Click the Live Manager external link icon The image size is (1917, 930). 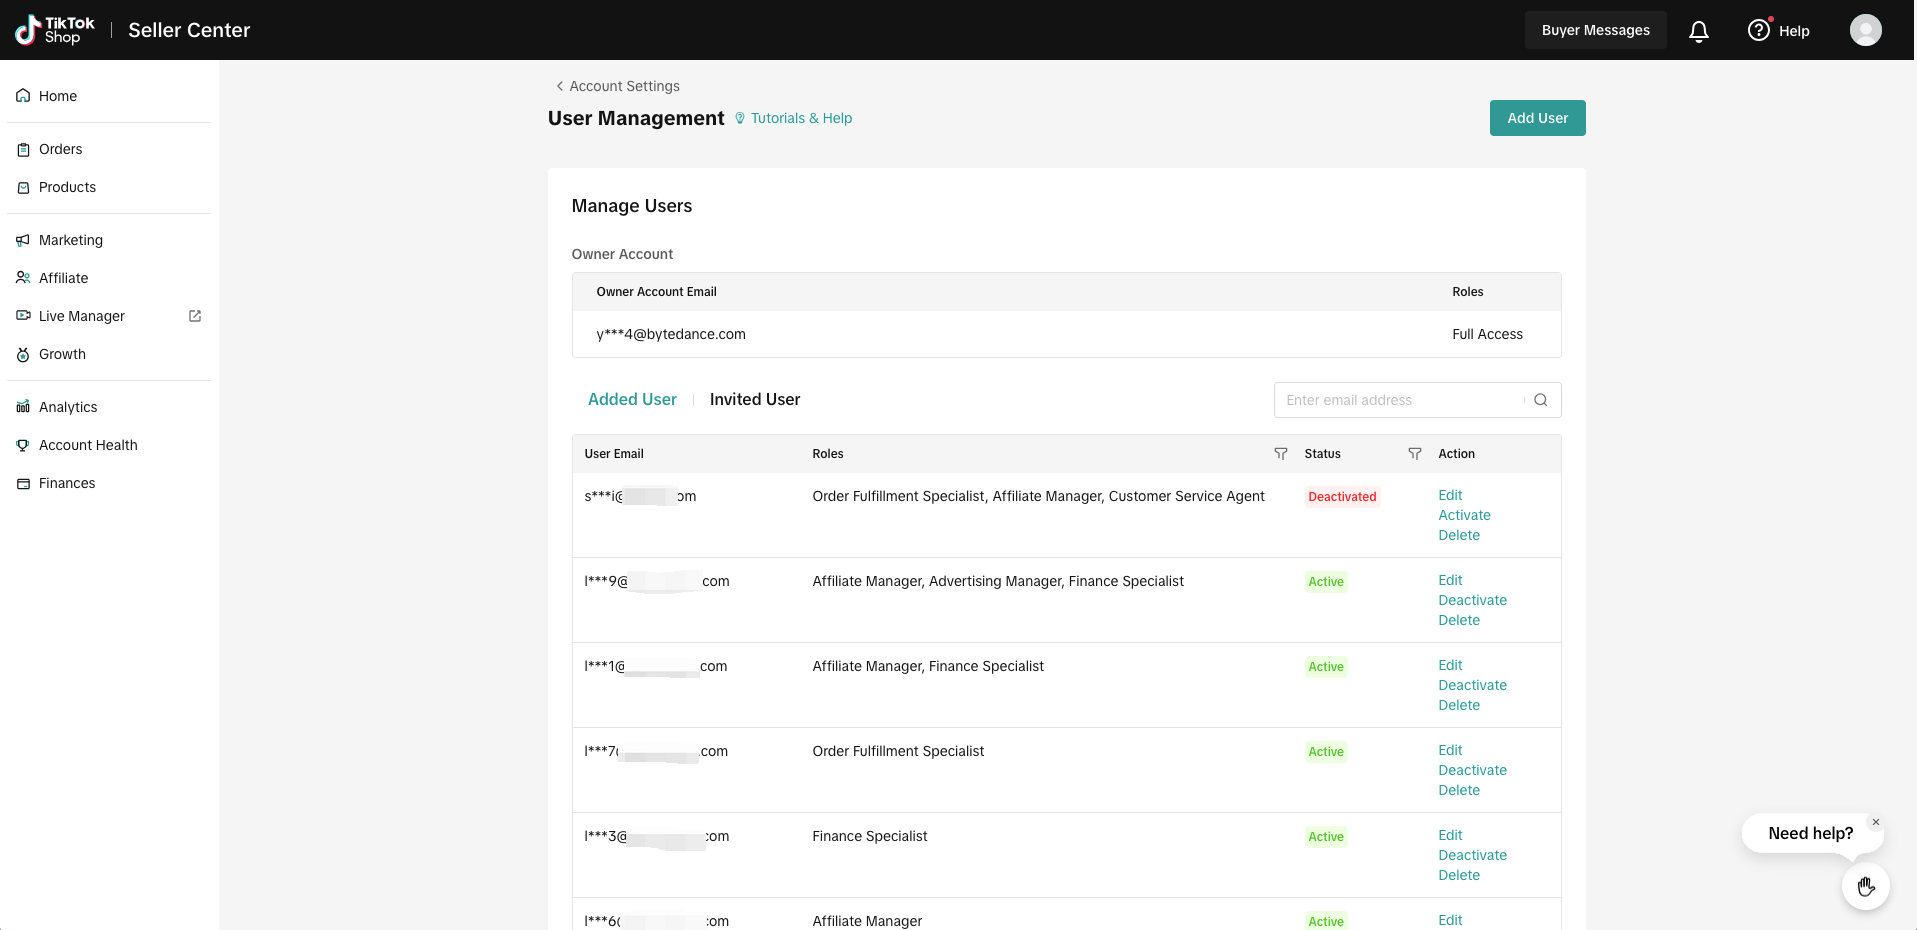point(195,316)
